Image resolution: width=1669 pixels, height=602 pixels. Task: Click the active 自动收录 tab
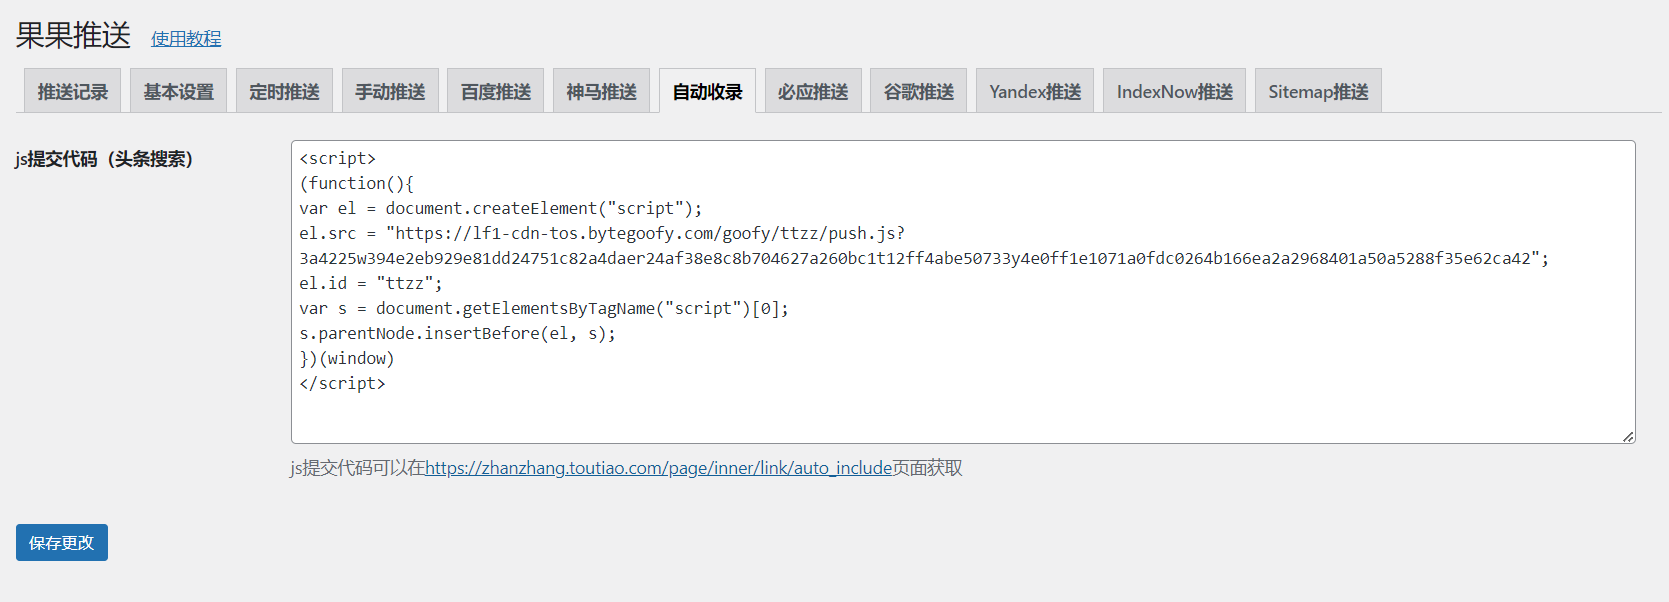pyautogui.click(x=707, y=91)
